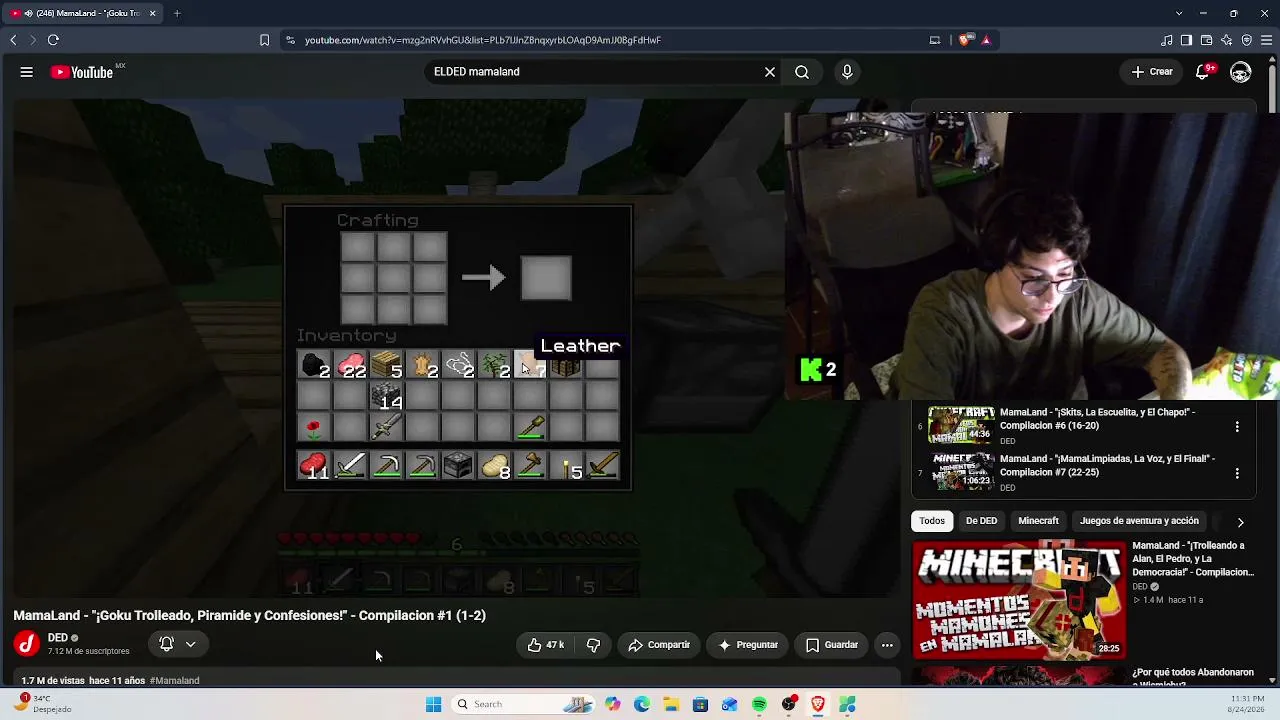The image size is (1280, 720).
Task: Select the De DED filter chip
Action: (981, 521)
